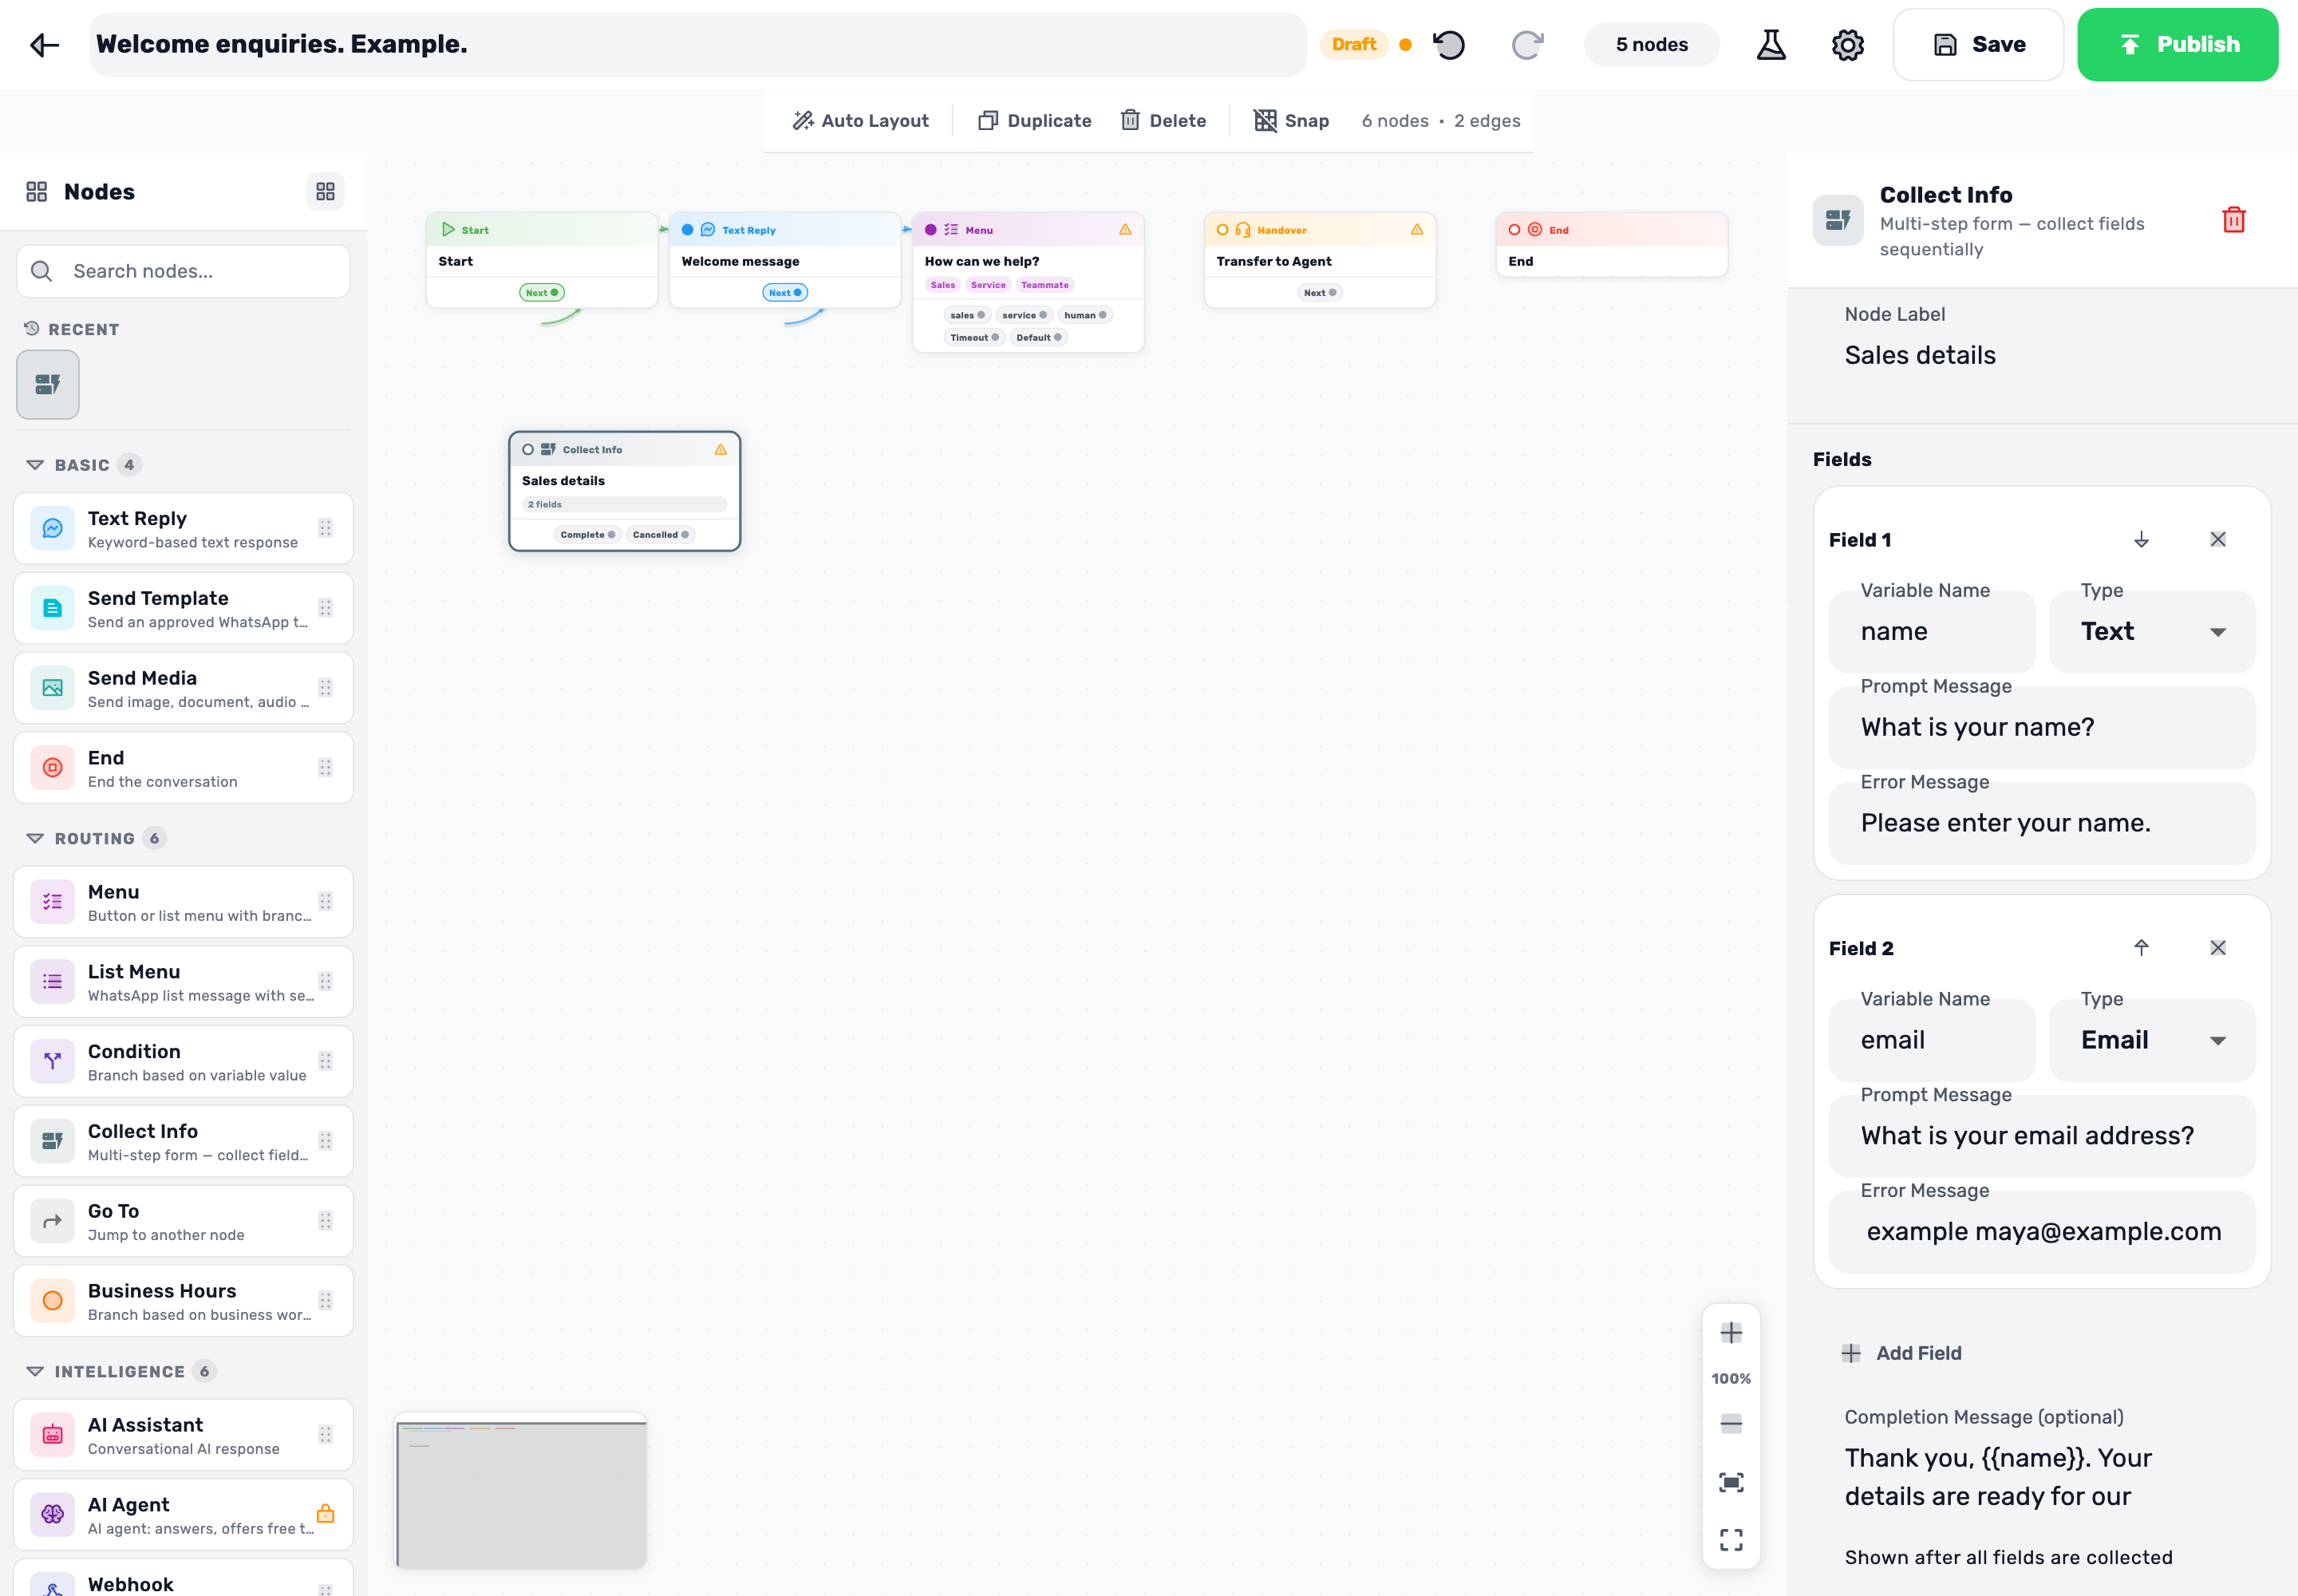Click Completion Message text field
This screenshot has height=1596, width=2298.
coord(2041,1477)
